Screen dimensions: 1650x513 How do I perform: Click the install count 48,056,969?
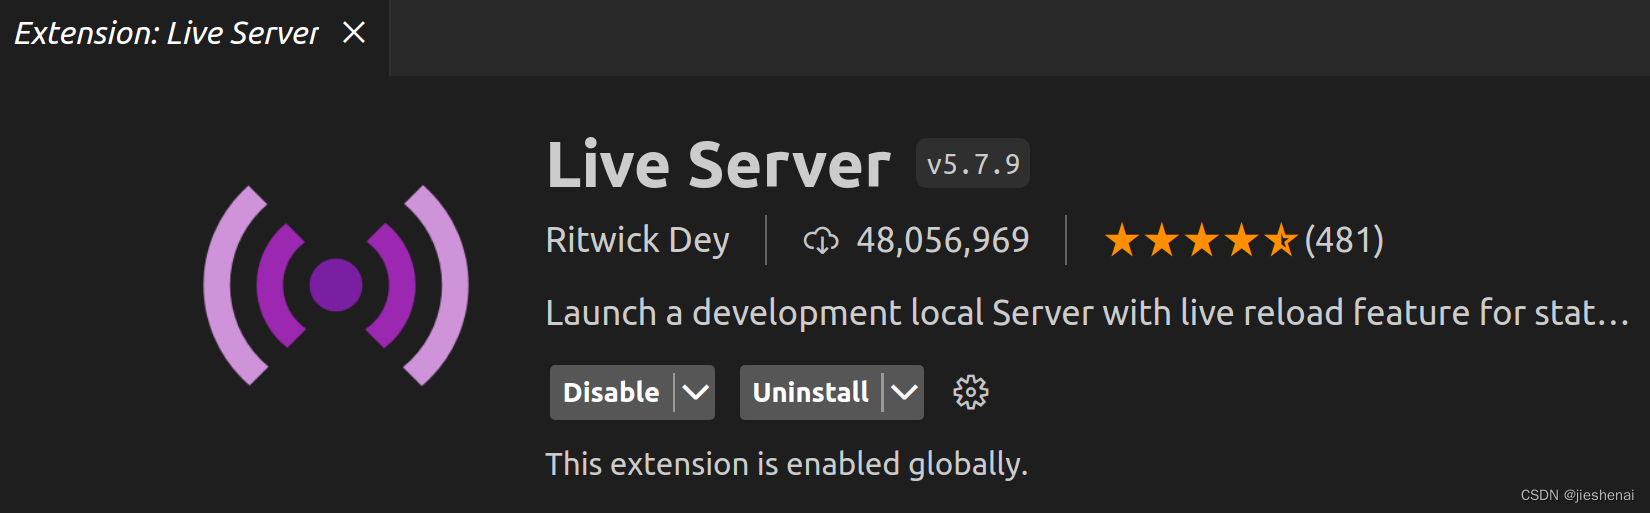click(x=942, y=240)
